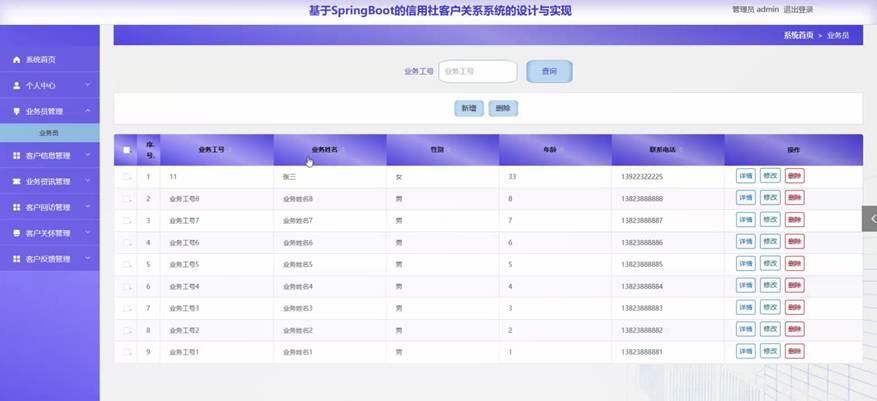Click the 删除 button above the table
The image size is (877, 401).
(503, 108)
